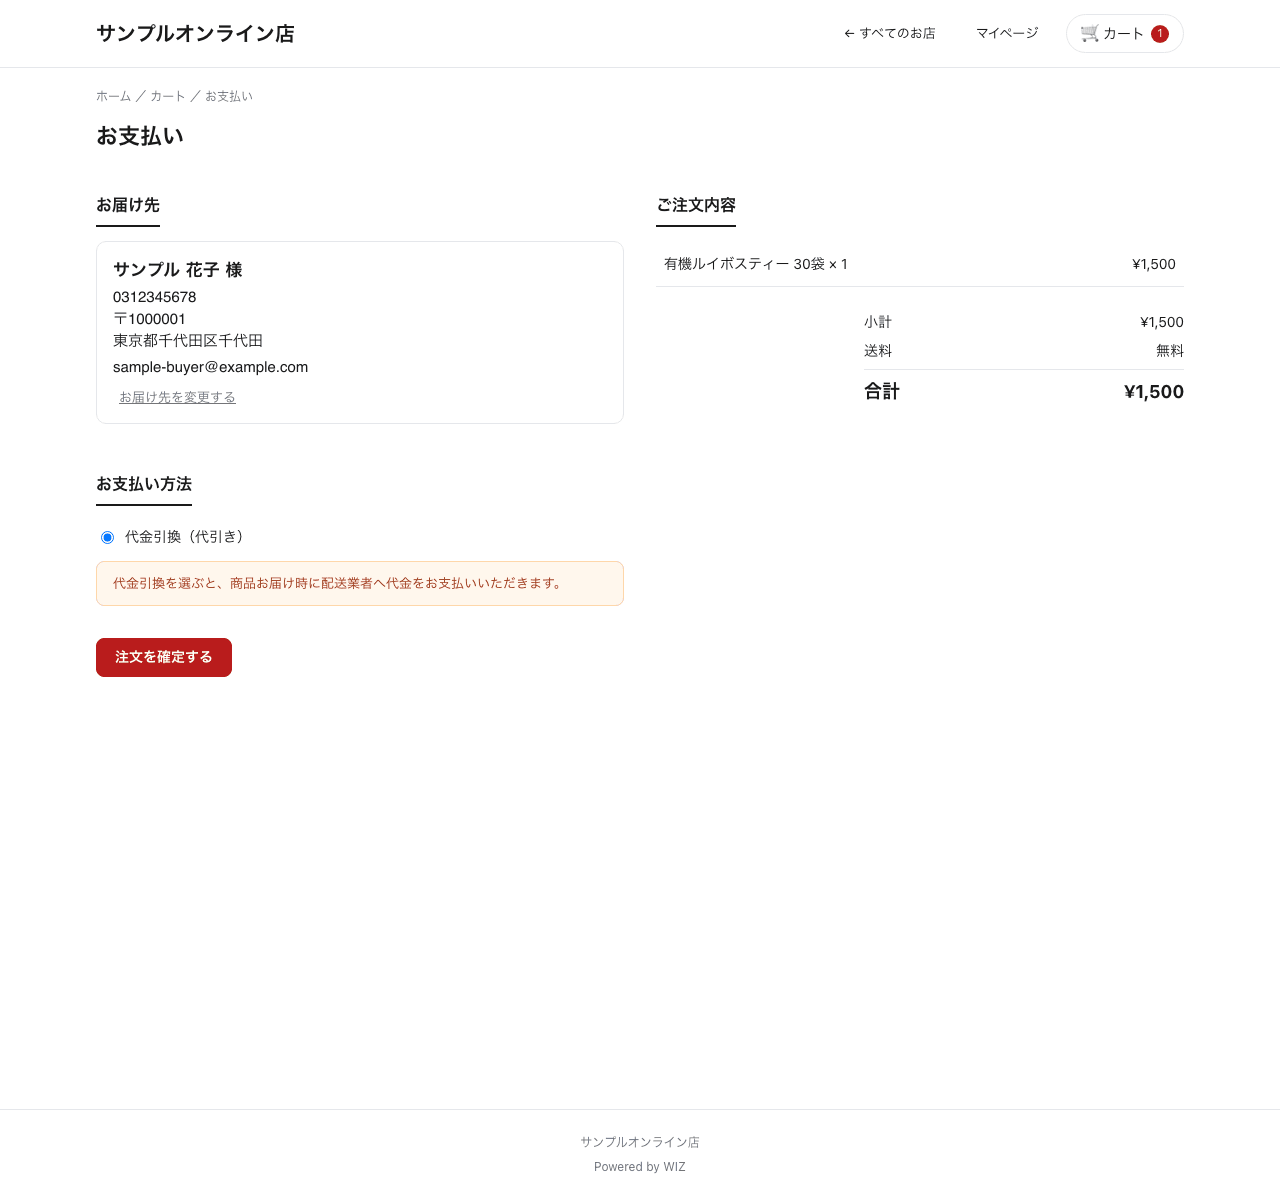Screen dimensions: 1280x1200
Task: Click the shopping cart icon in header
Action: click(1090, 33)
